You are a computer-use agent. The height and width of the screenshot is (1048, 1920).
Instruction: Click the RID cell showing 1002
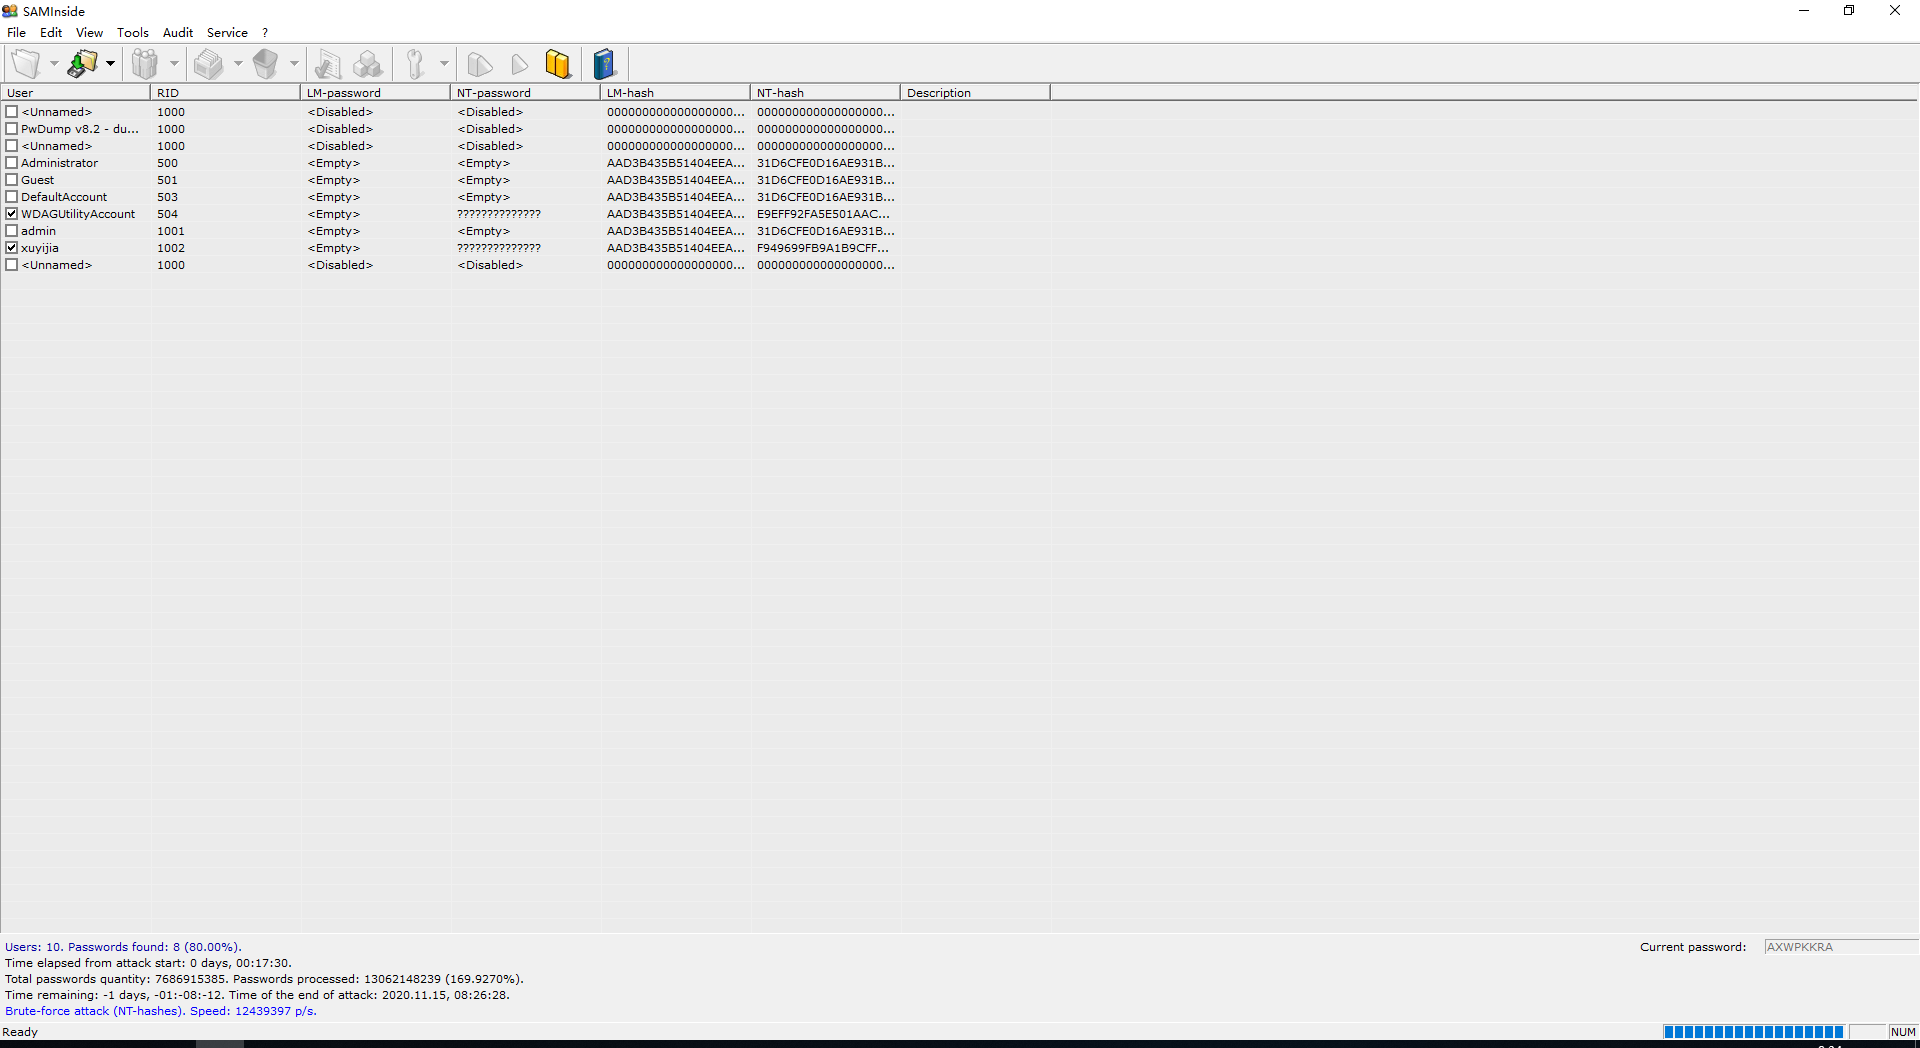171,248
